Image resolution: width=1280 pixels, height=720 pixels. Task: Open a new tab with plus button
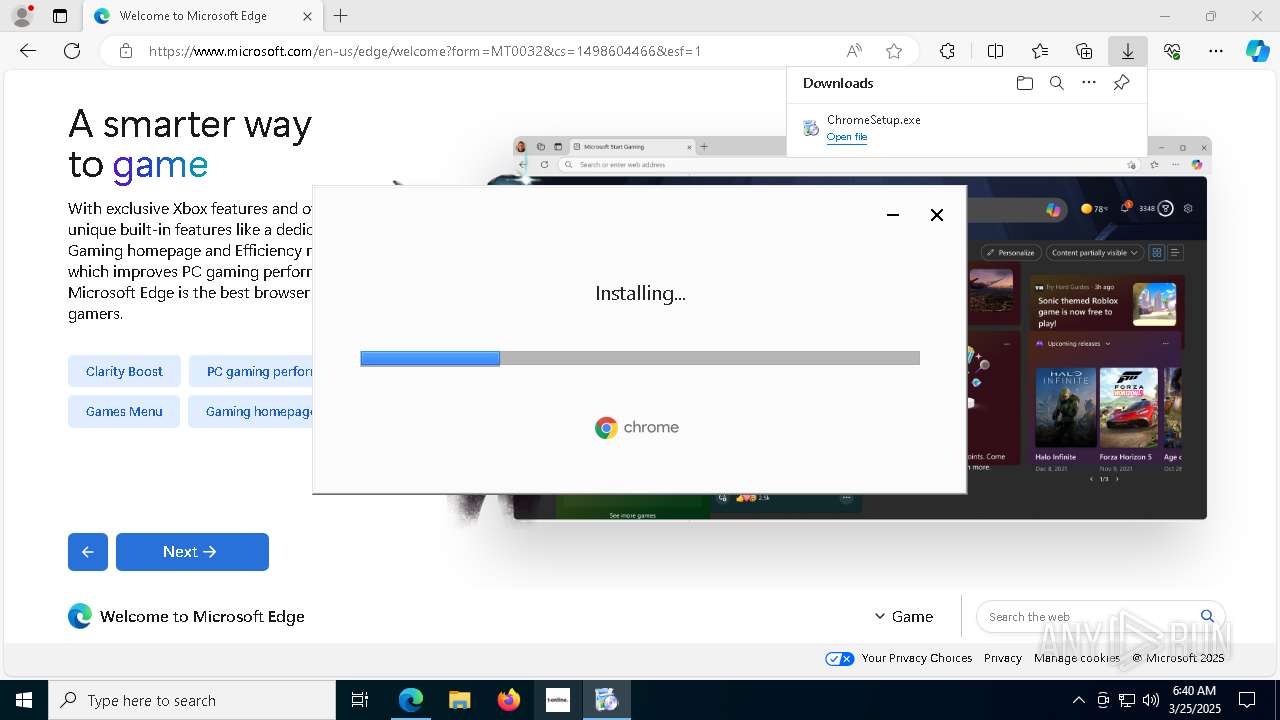click(x=341, y=16)
